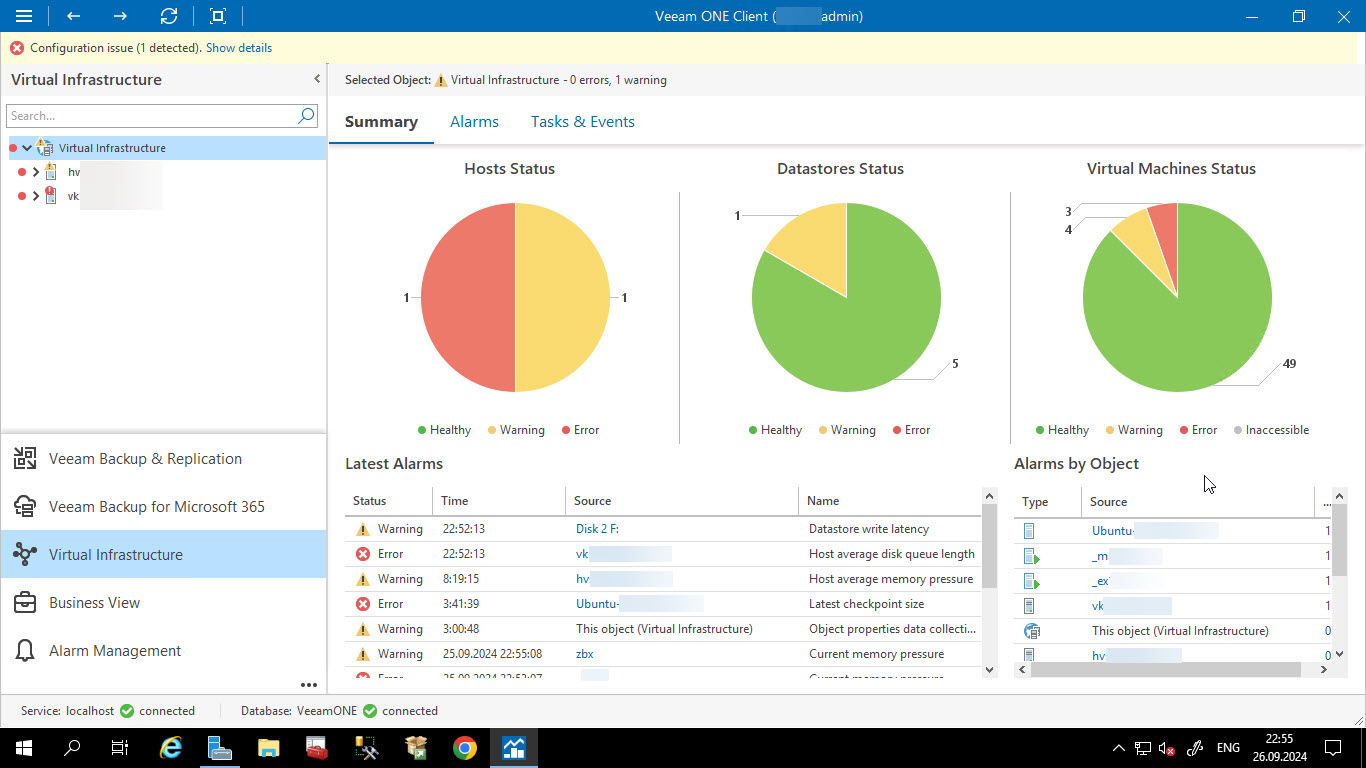Select the vk host server icon
The image size is (1366, 768).
[50, 196]
